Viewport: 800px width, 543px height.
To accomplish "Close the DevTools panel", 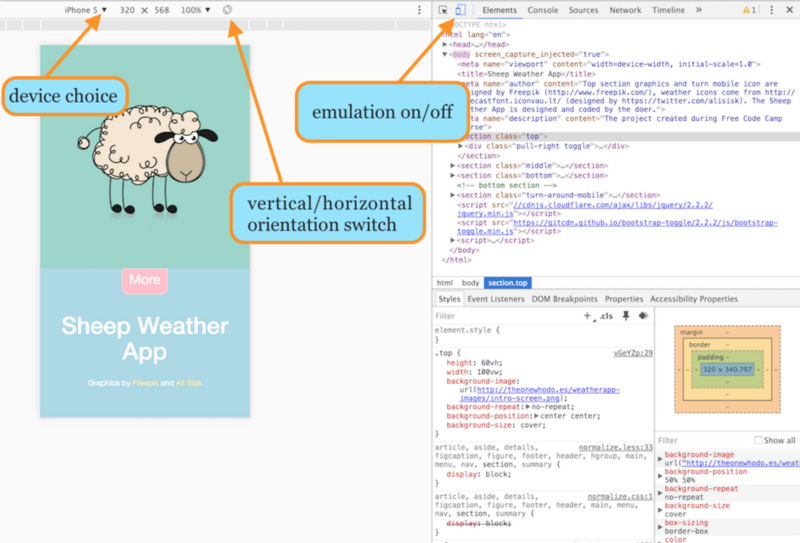I will (789, 10).
